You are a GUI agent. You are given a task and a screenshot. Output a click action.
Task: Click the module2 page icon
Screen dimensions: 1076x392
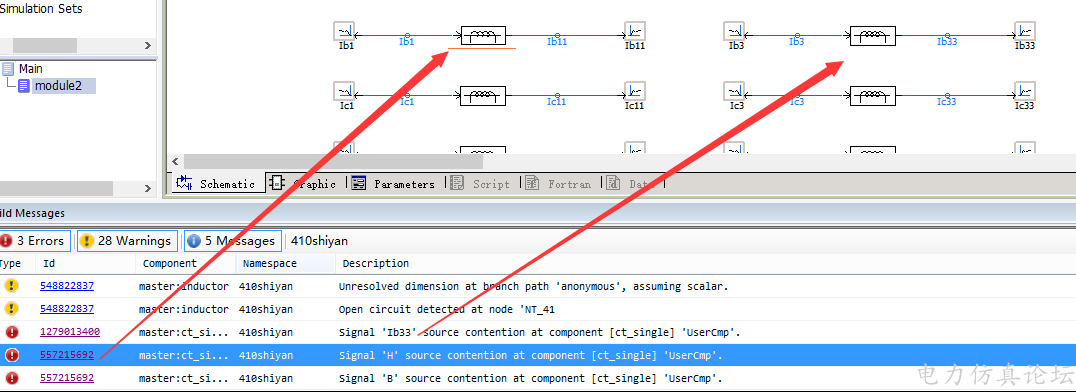point(24,86)
